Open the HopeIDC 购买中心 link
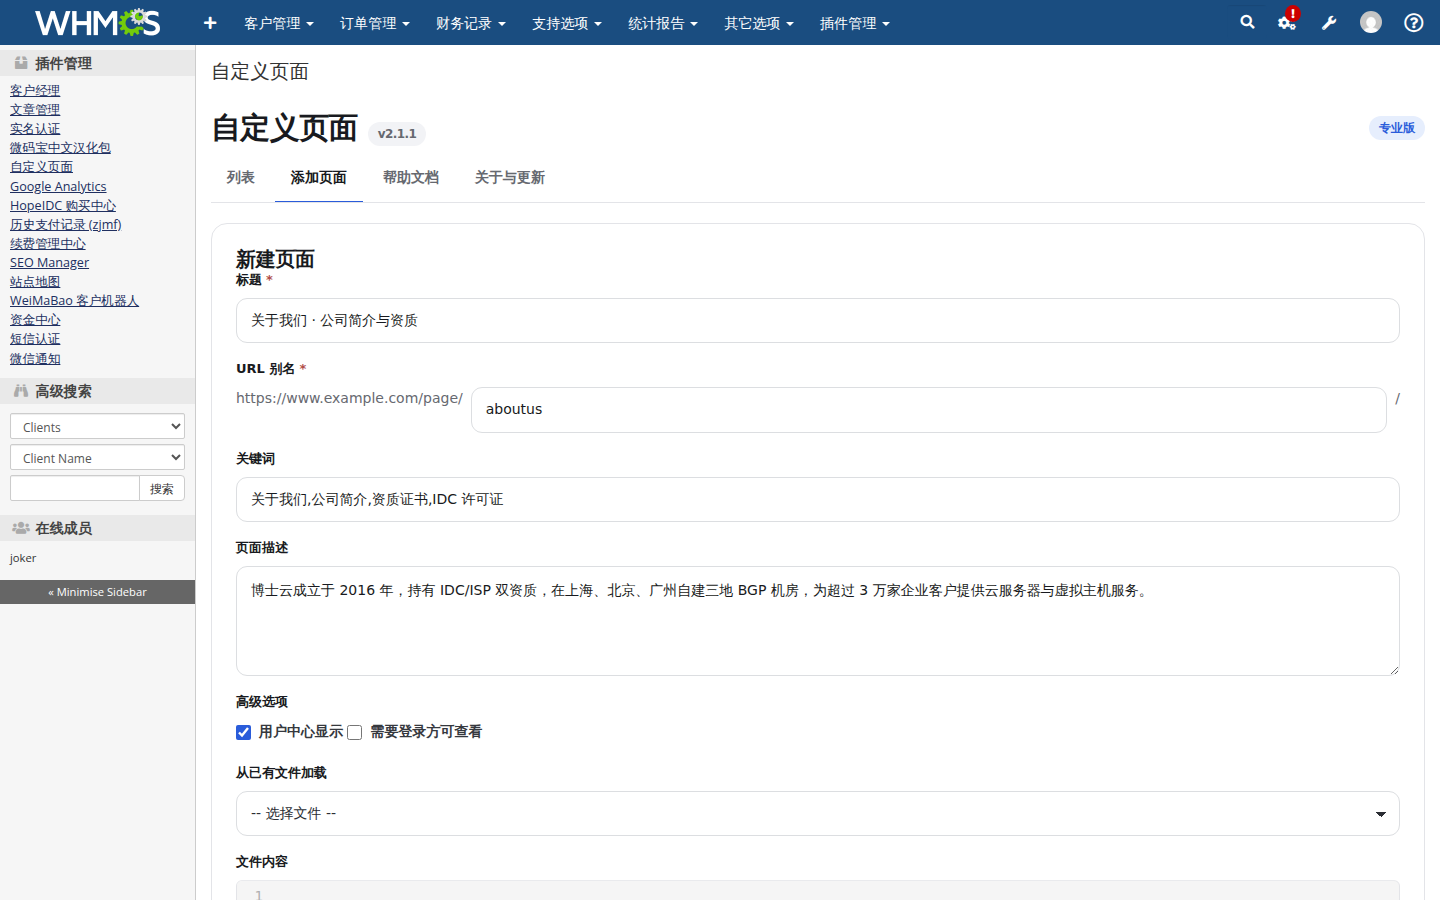This screenshot has height=900, width=1440. pos(63,206)
